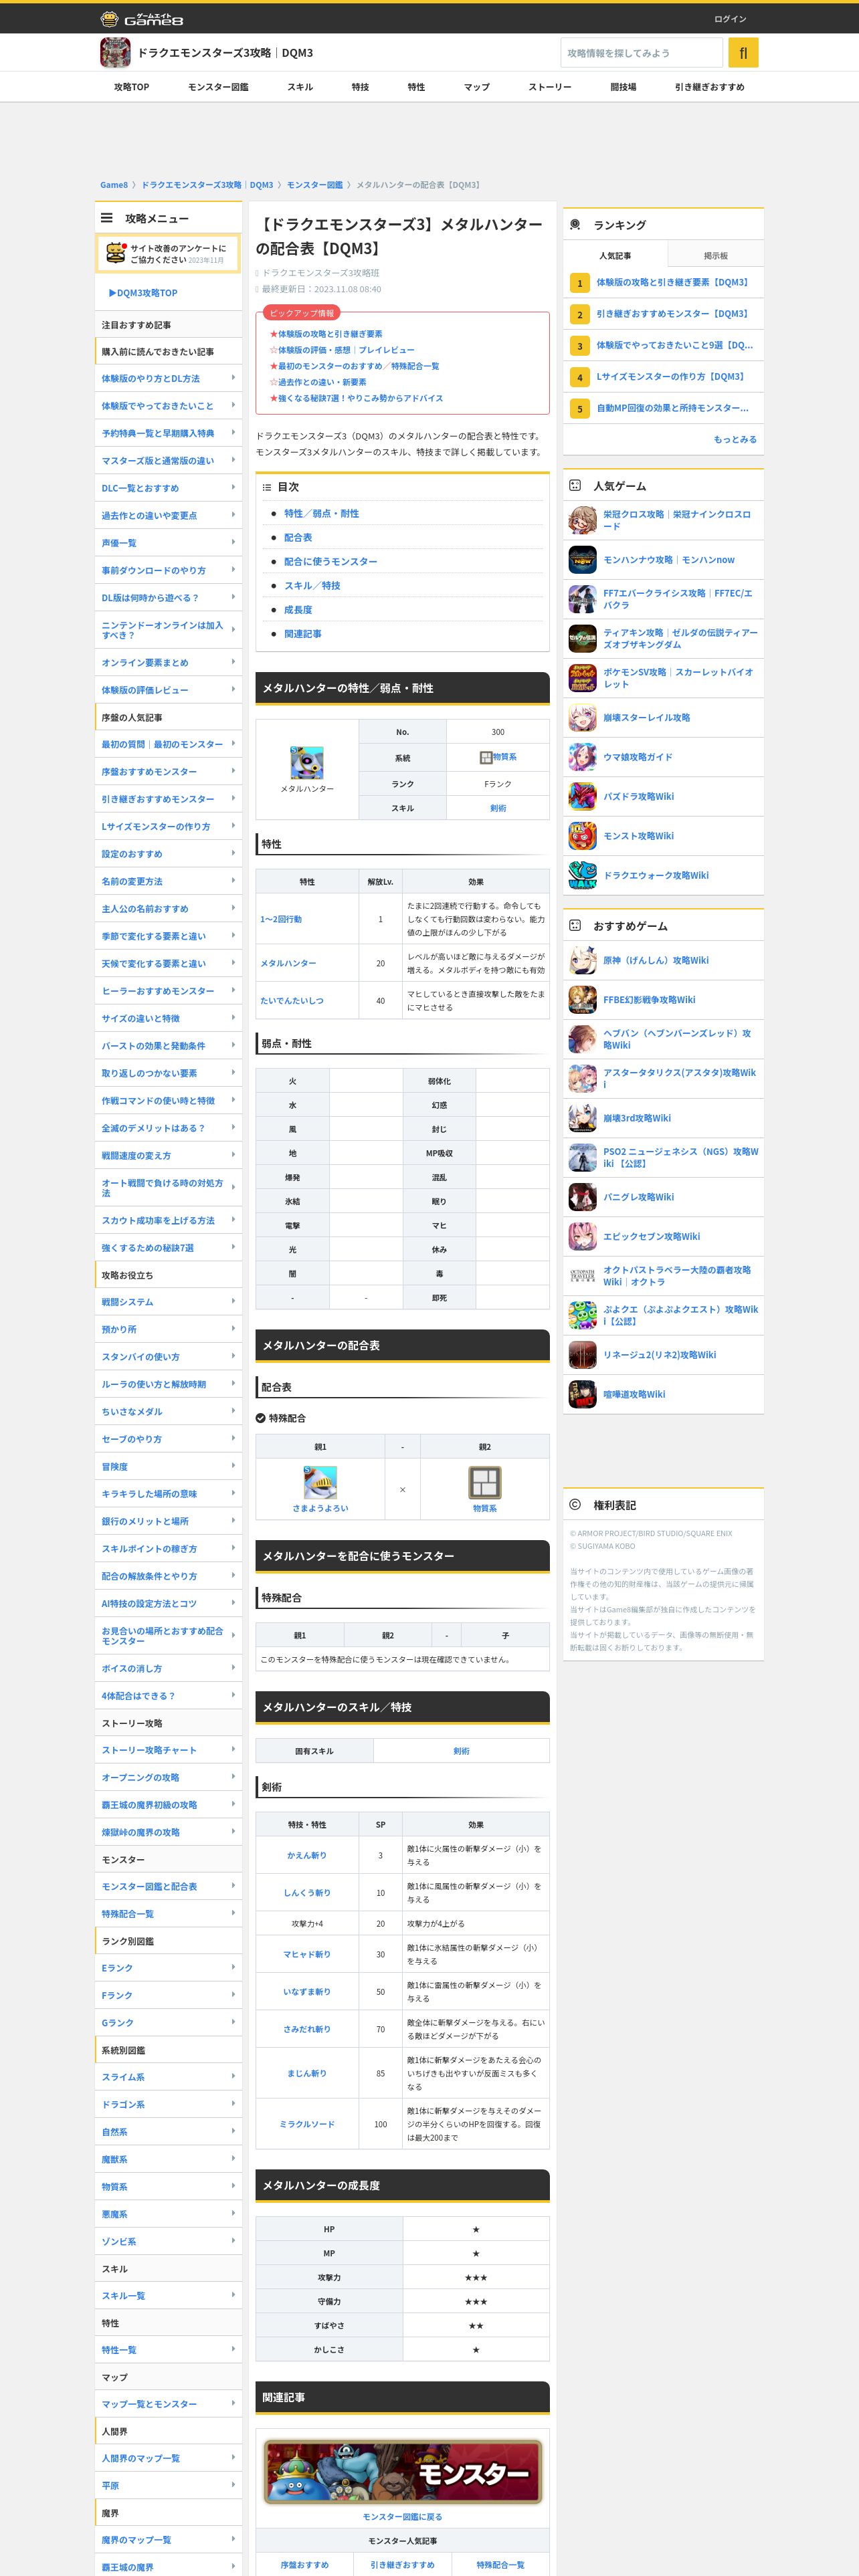Screen dimensions: 859x2576
Task: Open 特技 navigation tab
Action: coord(360,87)
